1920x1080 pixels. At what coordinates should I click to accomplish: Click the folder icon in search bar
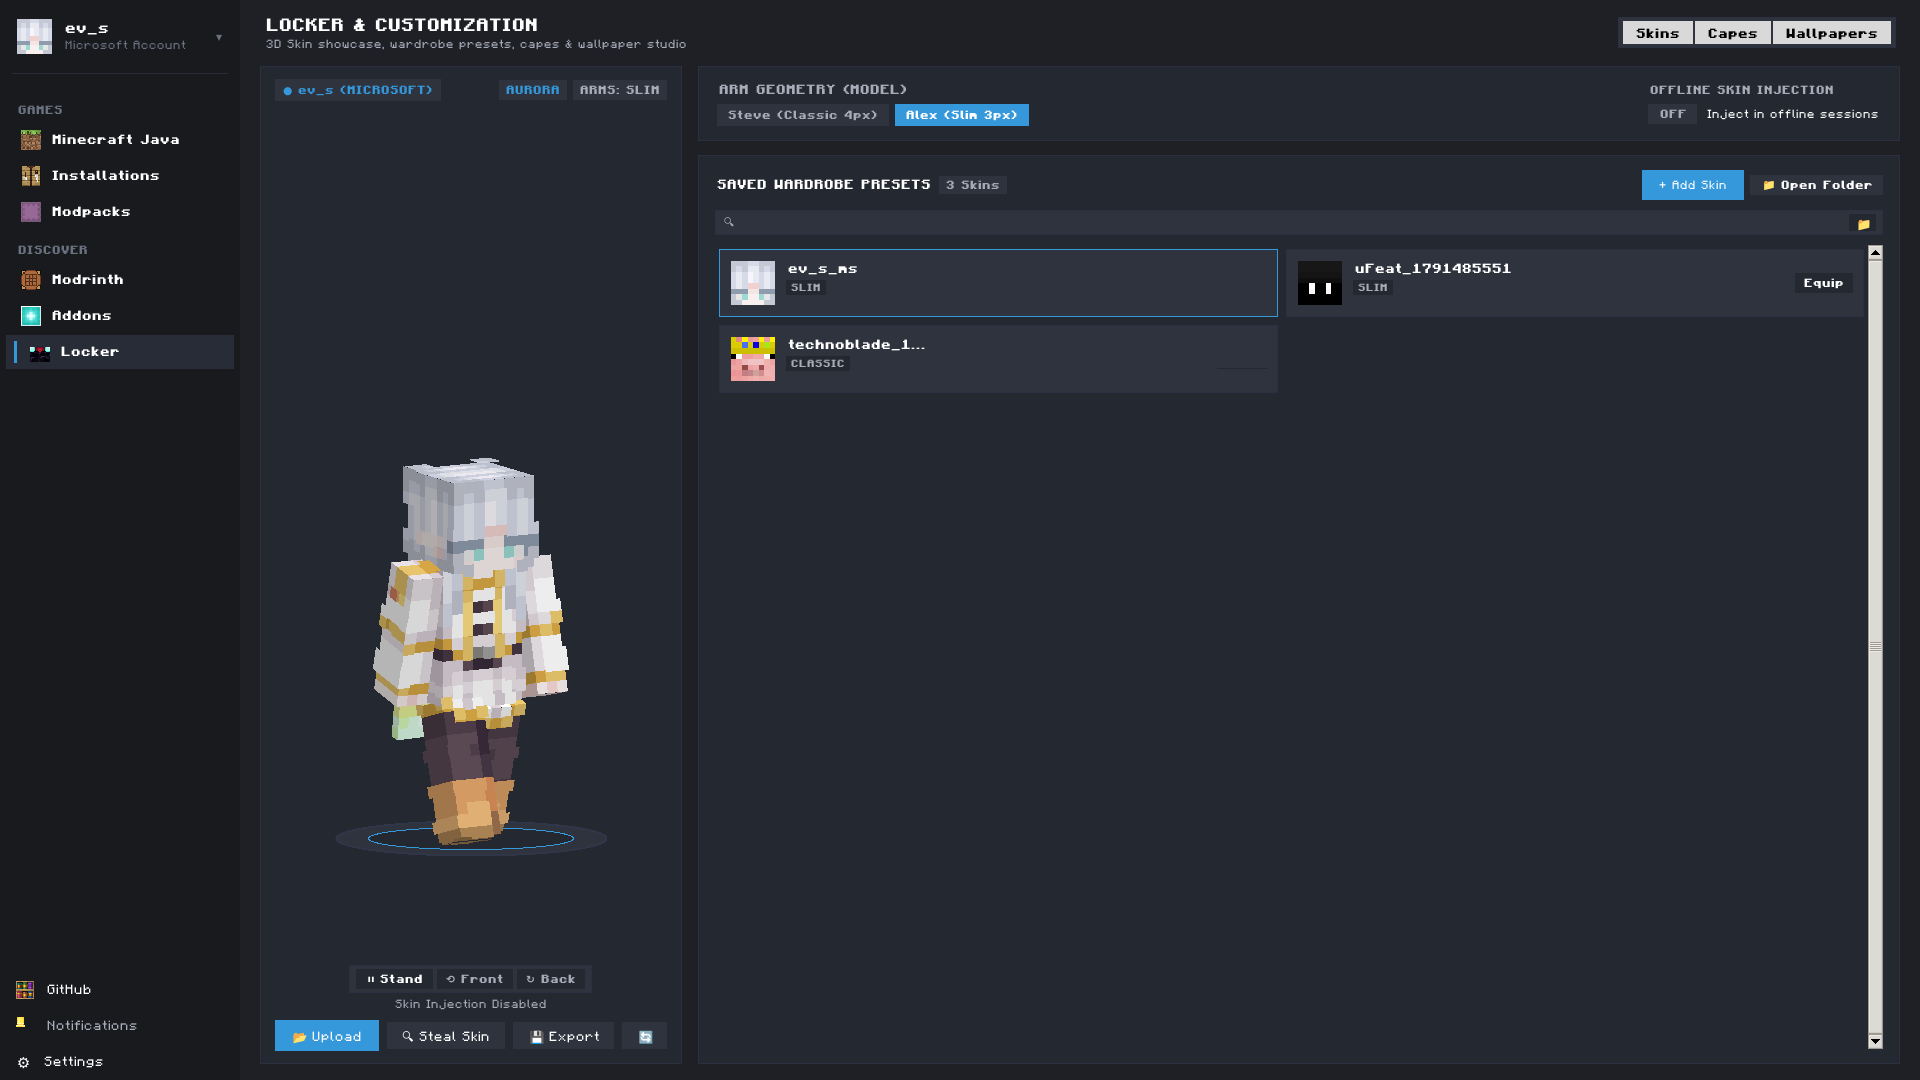pyautogui.click(x=1864, y=223)
